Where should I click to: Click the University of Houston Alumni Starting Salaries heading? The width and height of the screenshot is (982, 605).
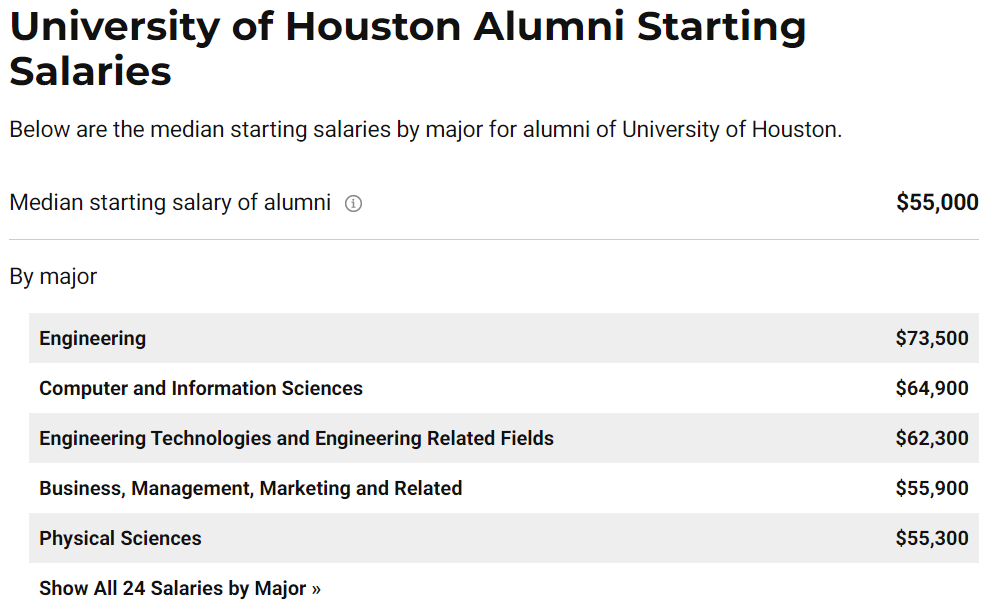click(x=408, y=48)
